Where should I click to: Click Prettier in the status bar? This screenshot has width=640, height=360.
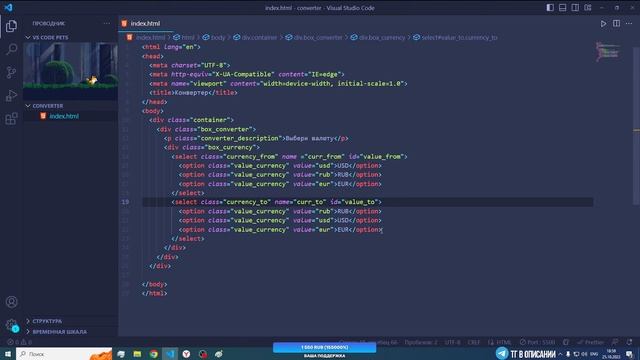click(590, 342)
